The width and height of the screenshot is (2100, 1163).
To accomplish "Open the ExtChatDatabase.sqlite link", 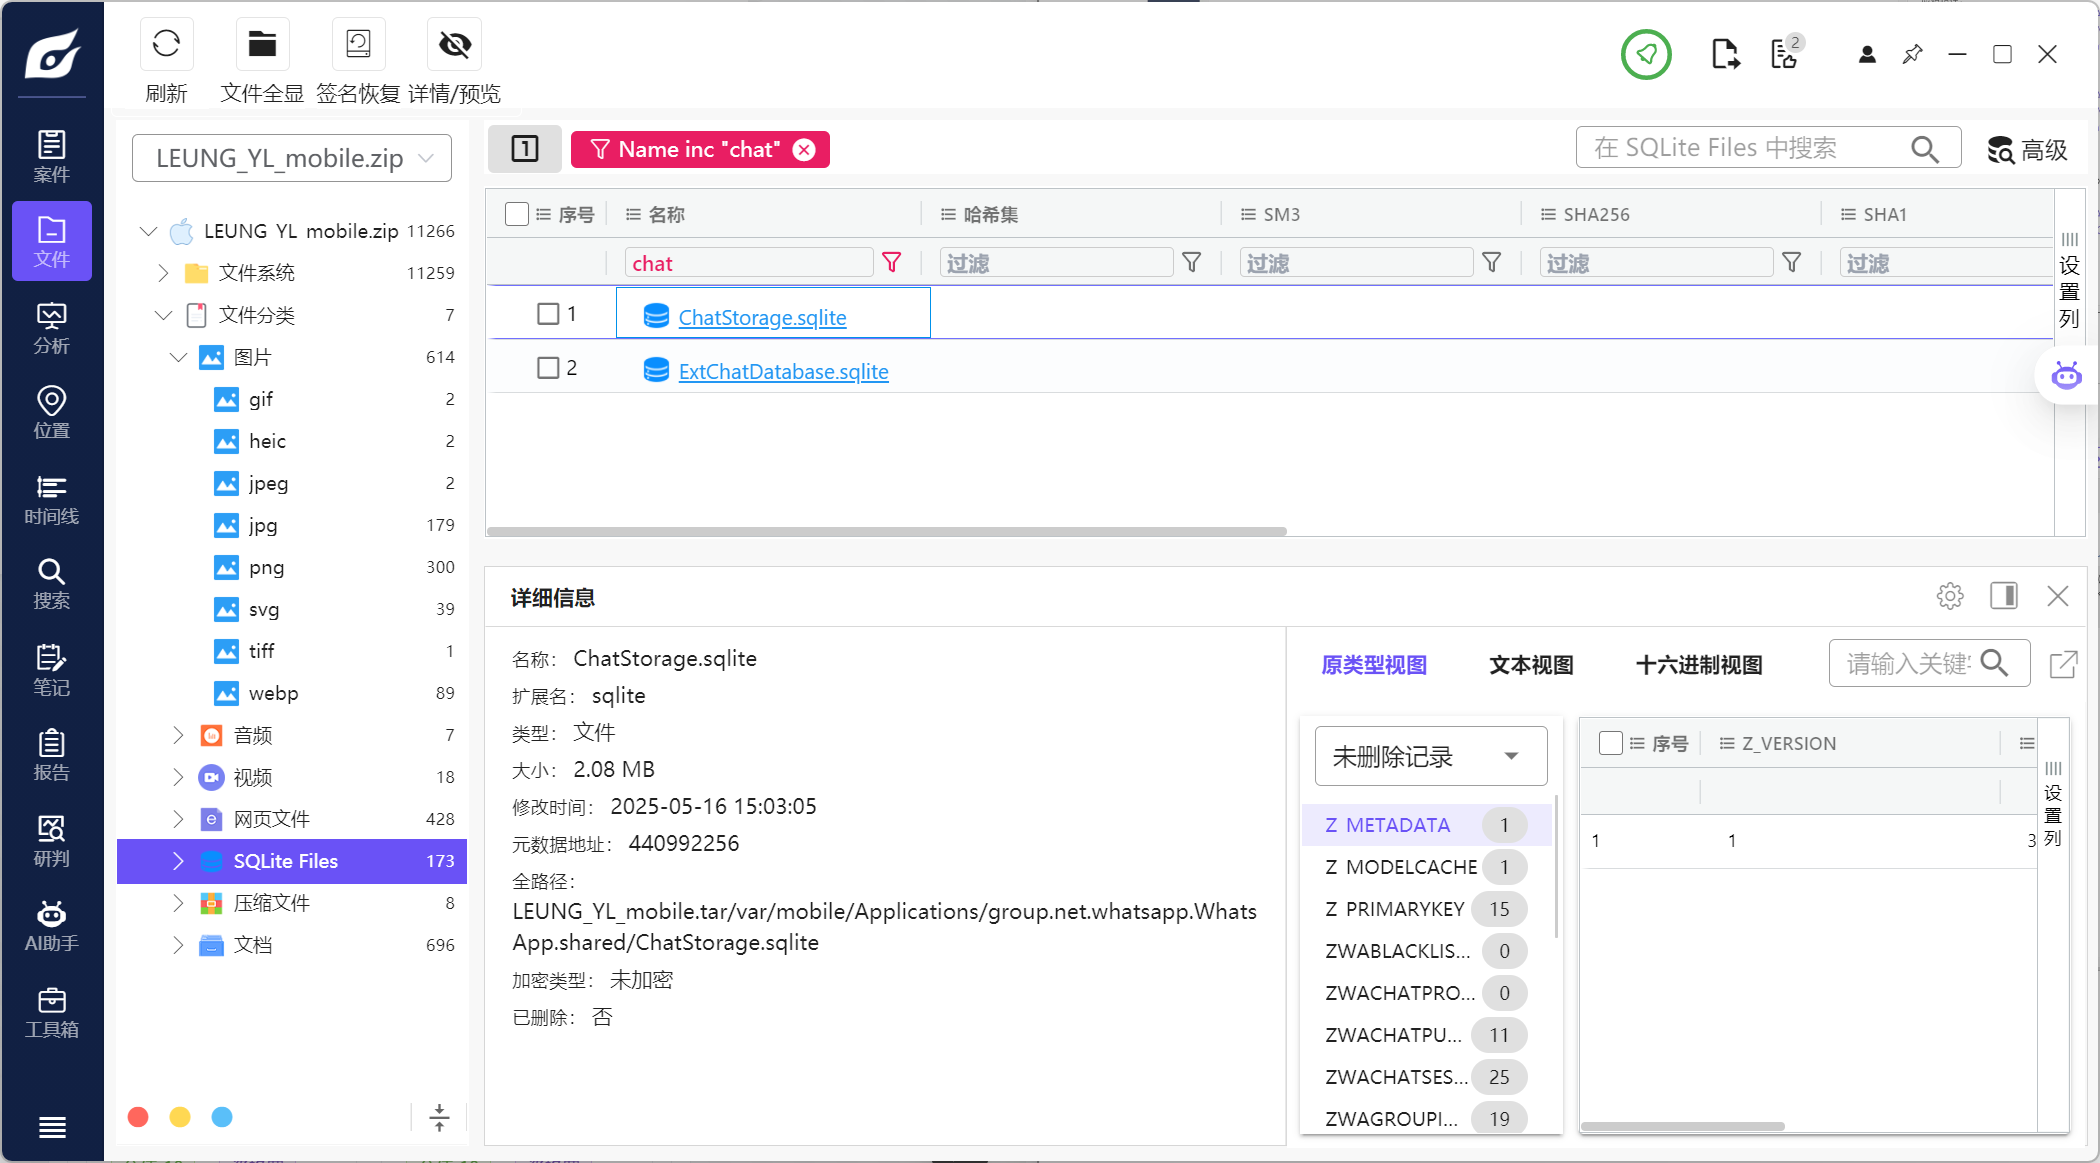I will pyautogui.click(x=783, y=372).
